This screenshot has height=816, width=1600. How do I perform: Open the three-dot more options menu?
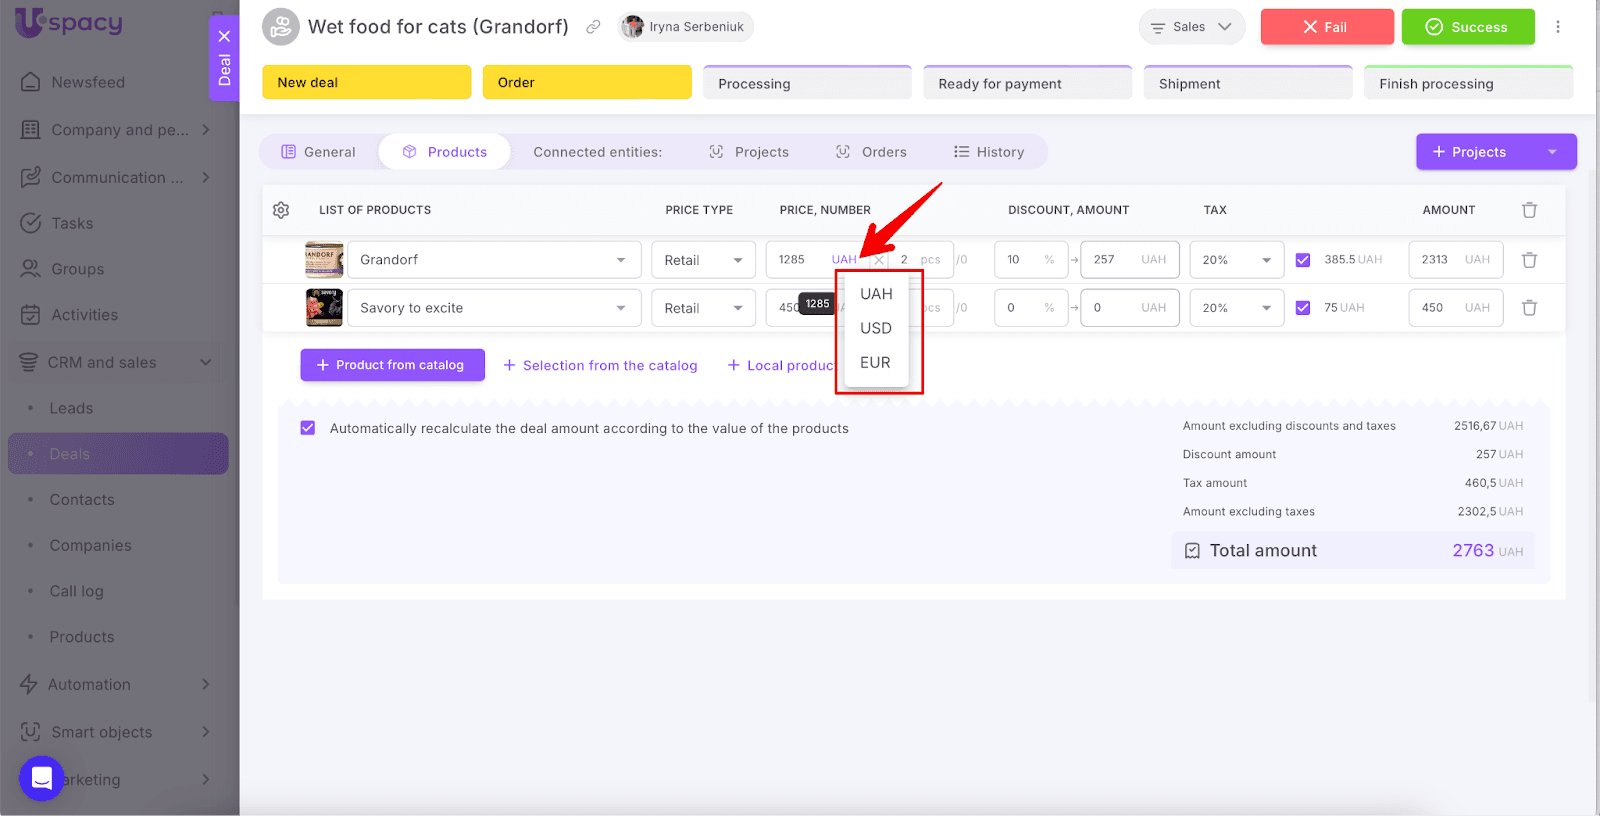tap(1557, 27)
